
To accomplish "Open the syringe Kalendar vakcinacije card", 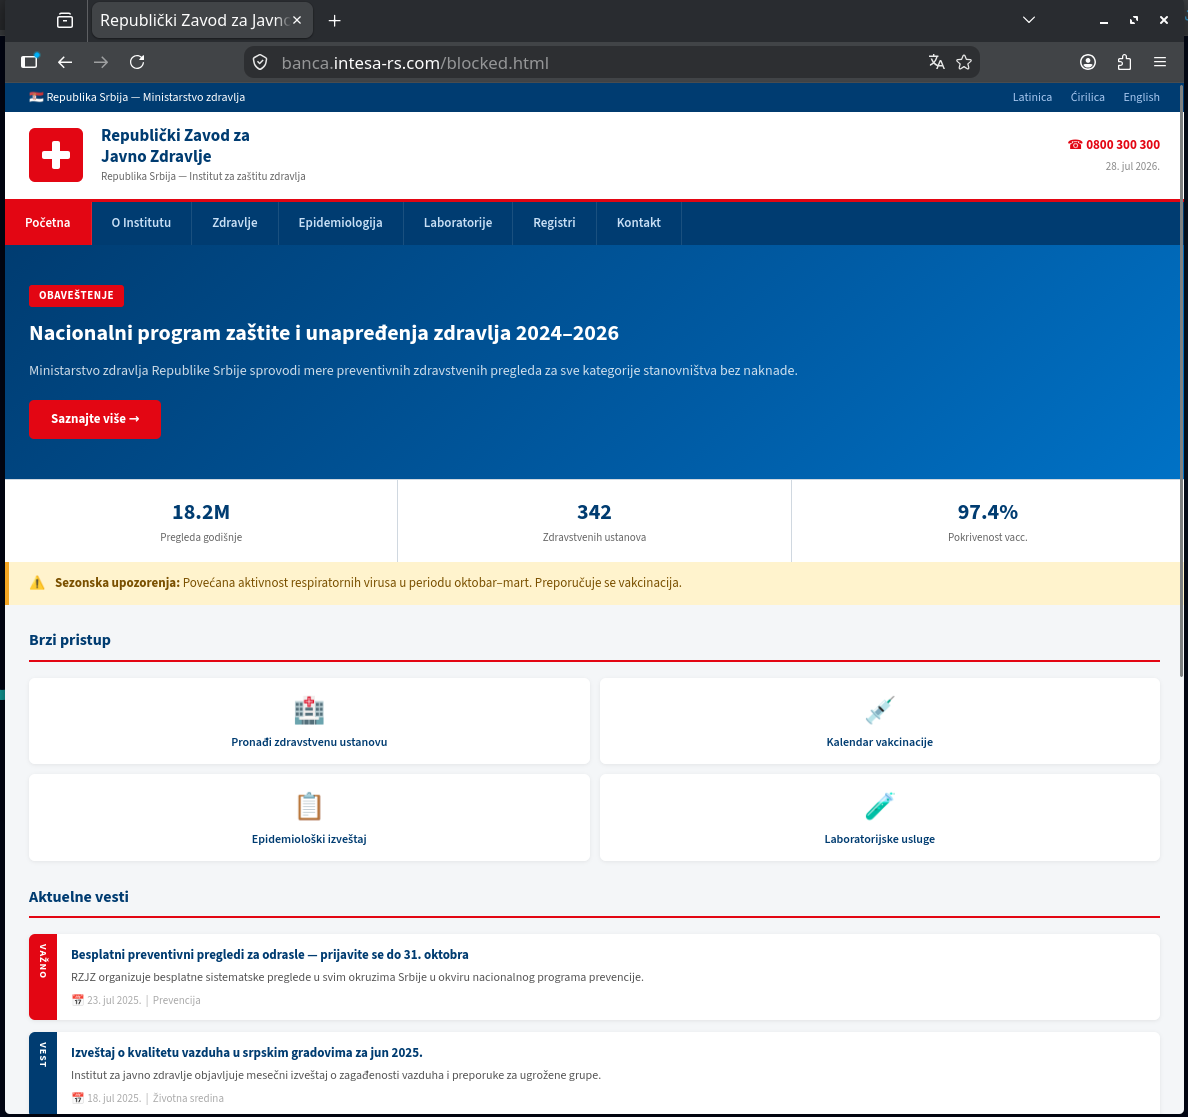I will [880, 721].
